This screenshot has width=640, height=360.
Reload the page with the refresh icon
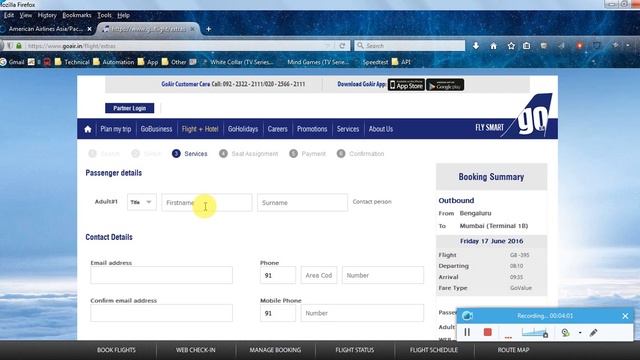pyautogui.click(x=342, y=46)
